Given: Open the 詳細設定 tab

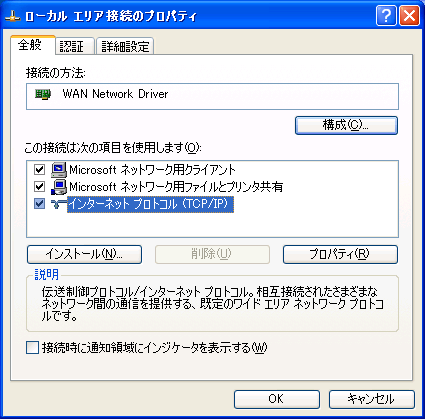Looking at the screenshot, I should (125, 46).
